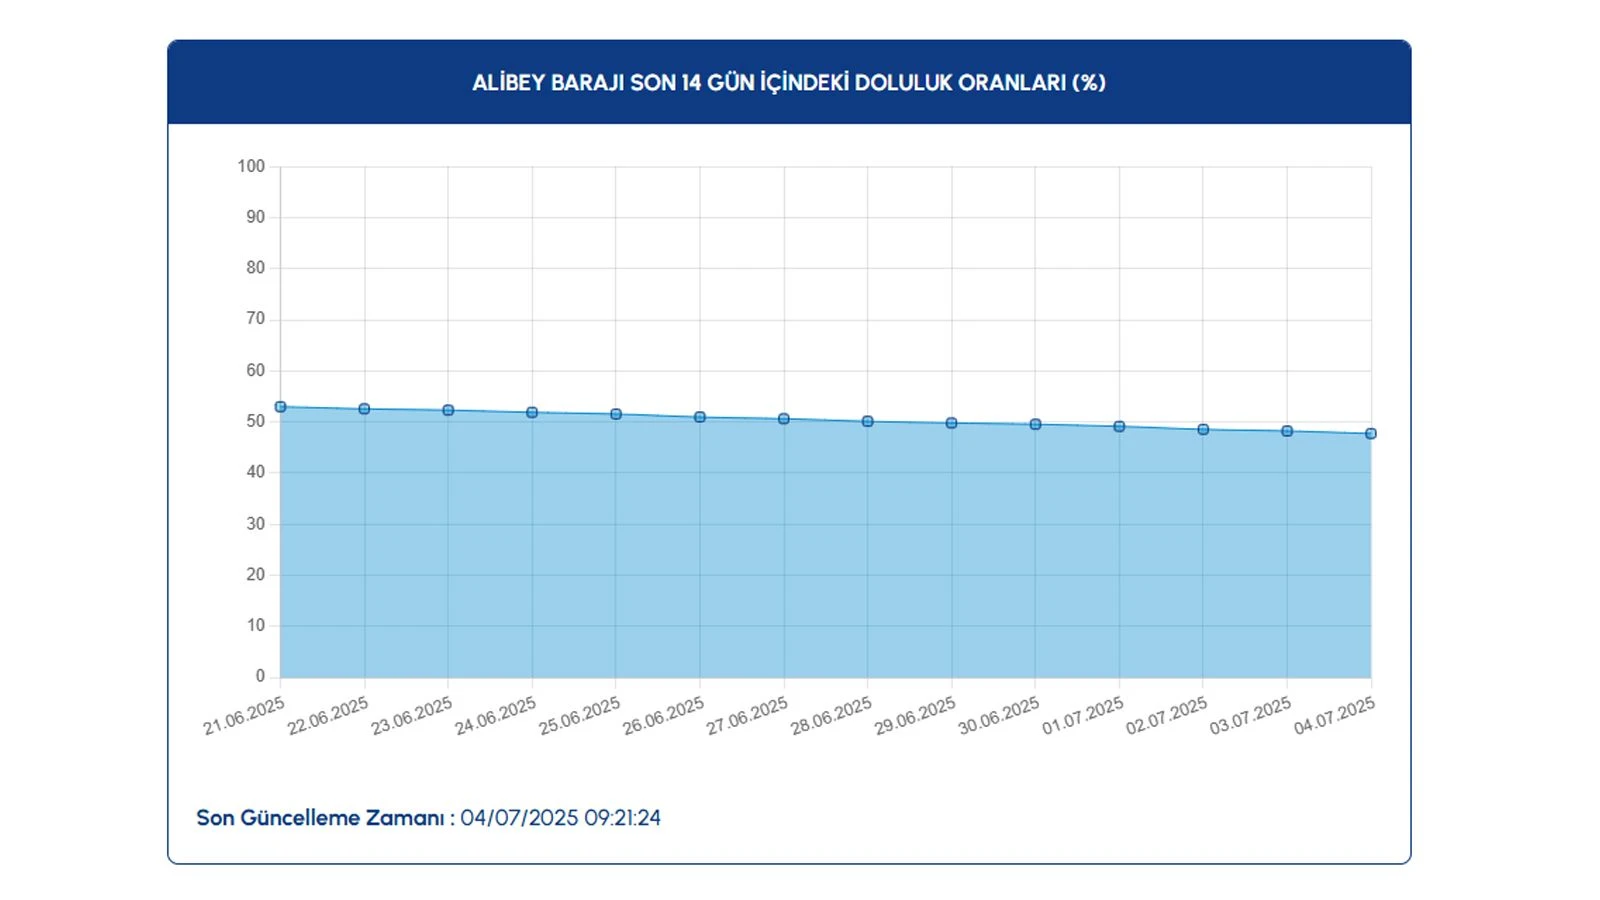Pick the data point at 28.06.2025

tap(868, 421)
